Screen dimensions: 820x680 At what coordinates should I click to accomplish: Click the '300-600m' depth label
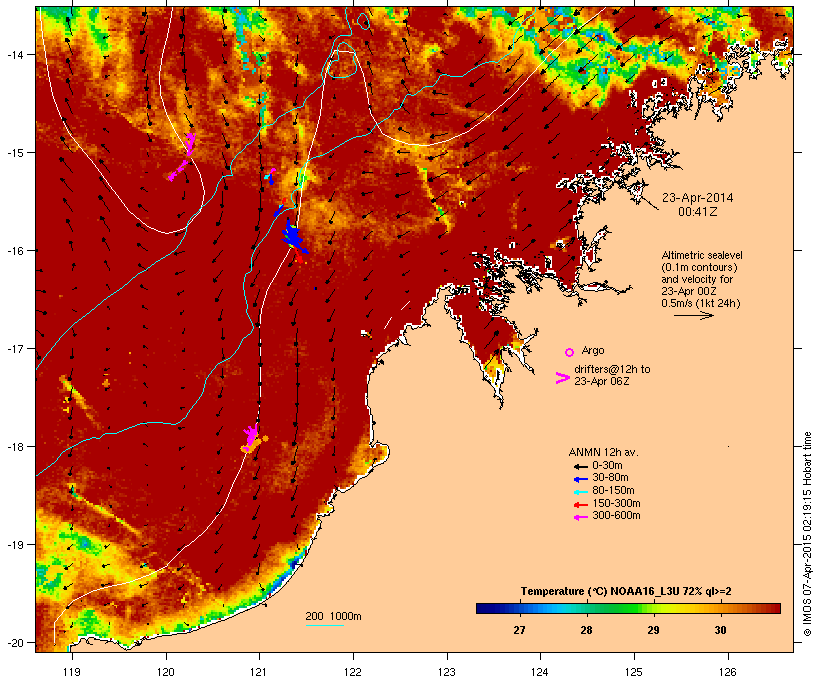[x=616, y=516]
